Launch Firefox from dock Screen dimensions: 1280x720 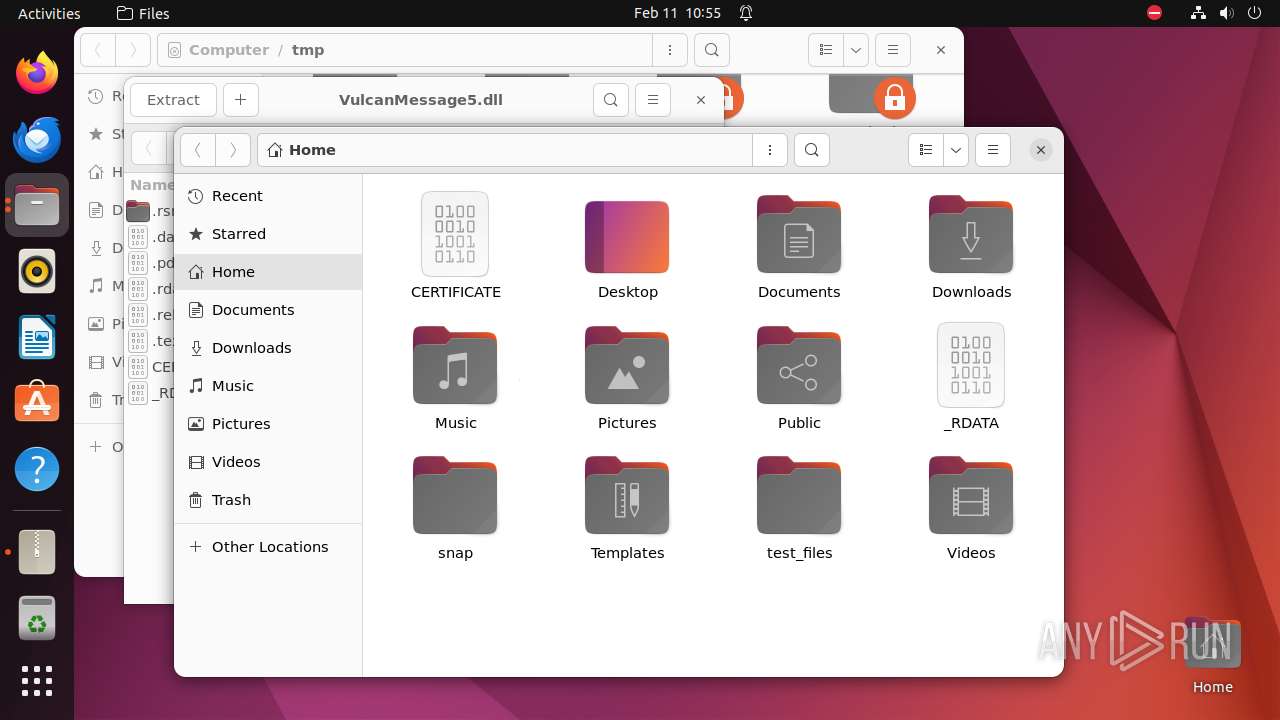click(37, 73)
